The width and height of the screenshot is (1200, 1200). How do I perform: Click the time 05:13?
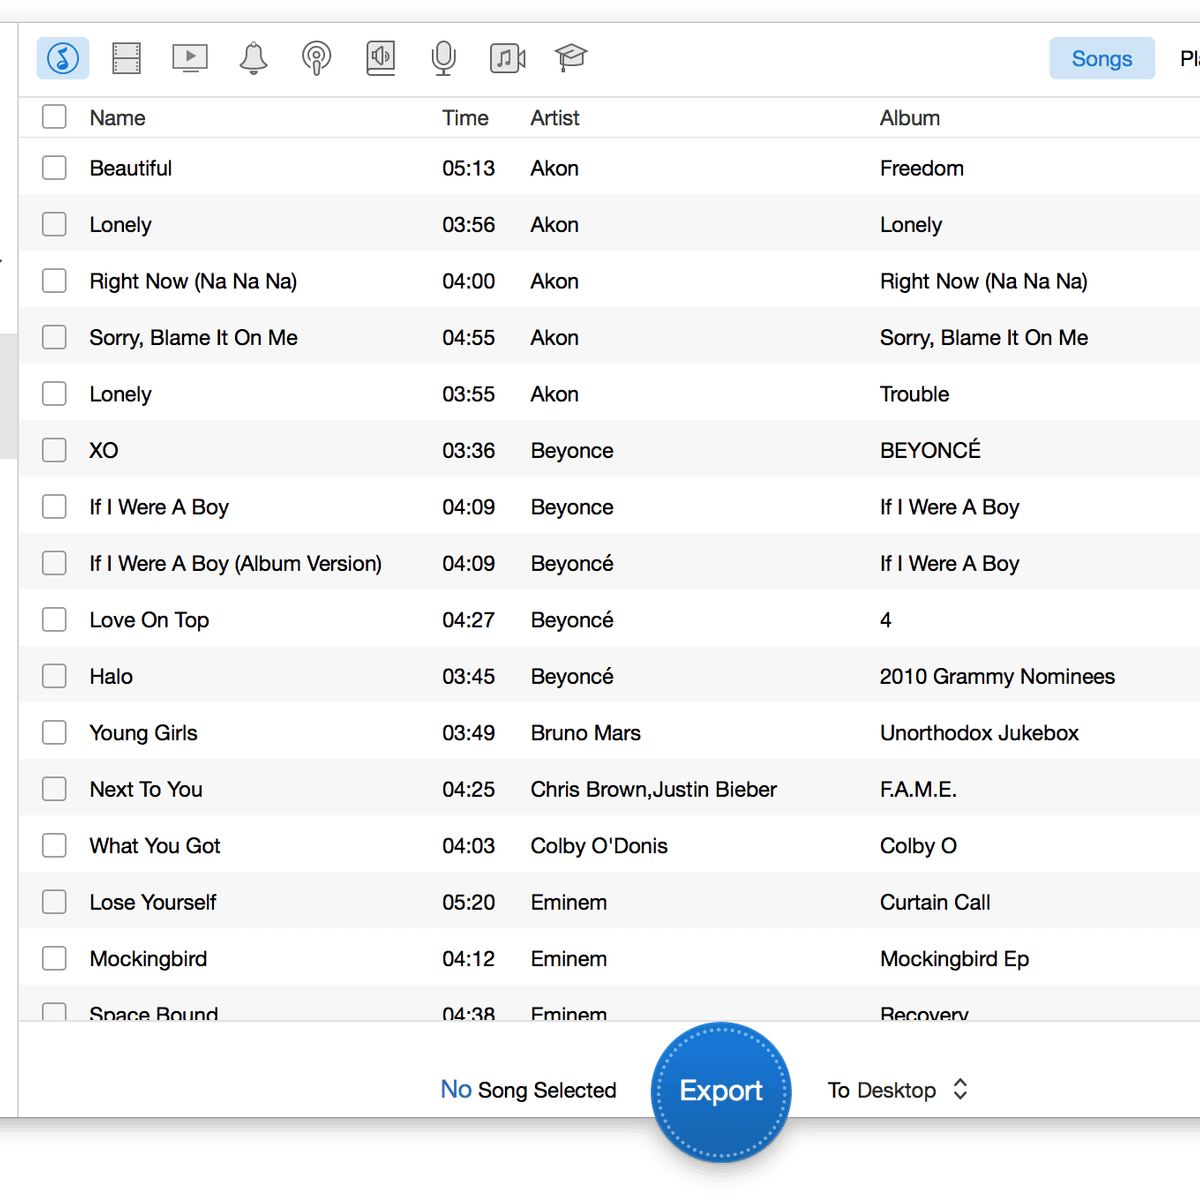[469, 168]
